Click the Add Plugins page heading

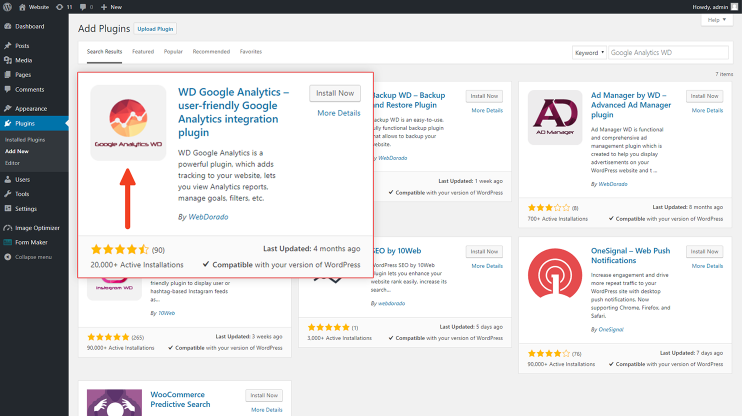(x=104, y=28)
